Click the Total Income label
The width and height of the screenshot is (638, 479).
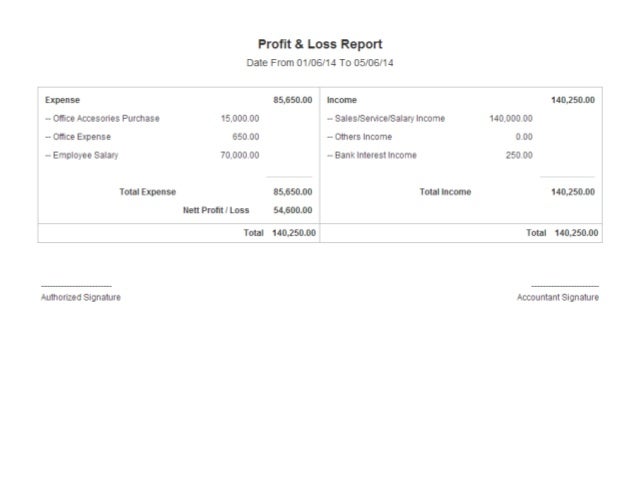[x=446, y=192]
